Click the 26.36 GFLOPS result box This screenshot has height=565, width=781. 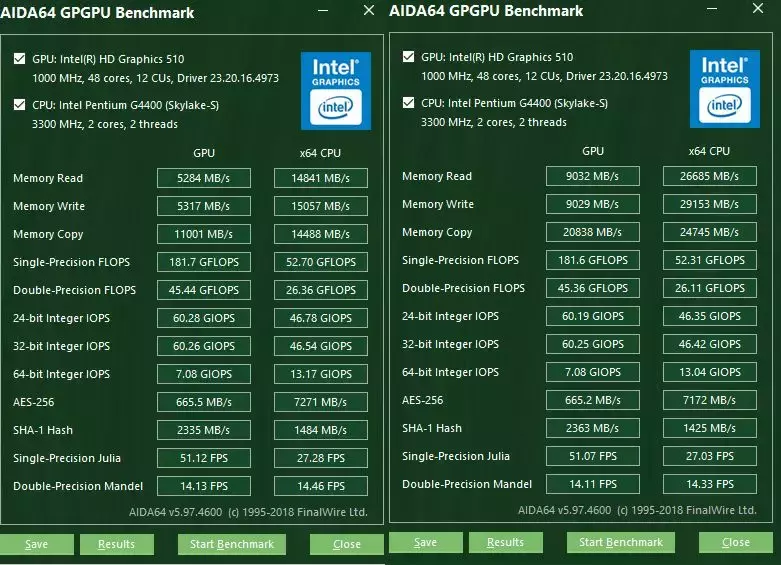pos(321,290)
